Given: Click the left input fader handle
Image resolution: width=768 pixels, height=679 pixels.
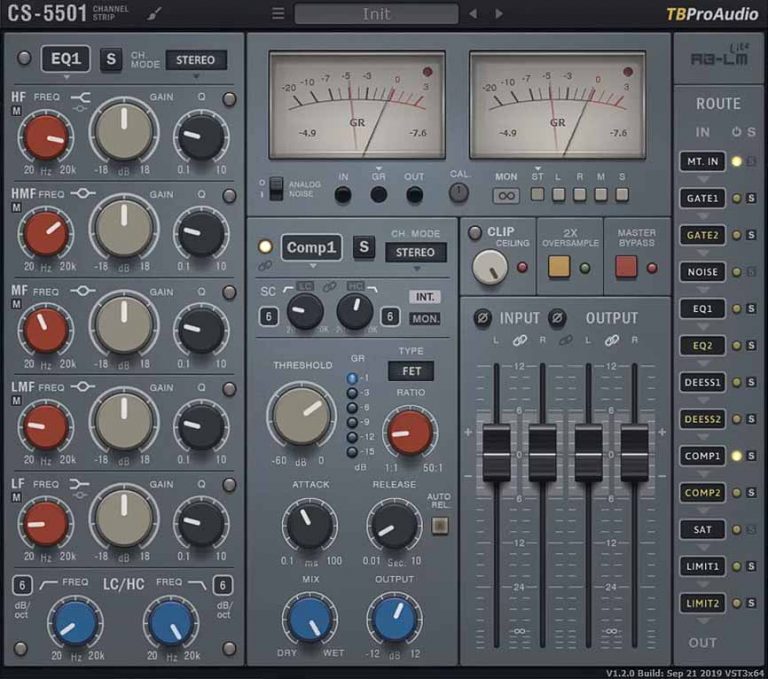Looking at the screenshot, I should coord(496,452).
